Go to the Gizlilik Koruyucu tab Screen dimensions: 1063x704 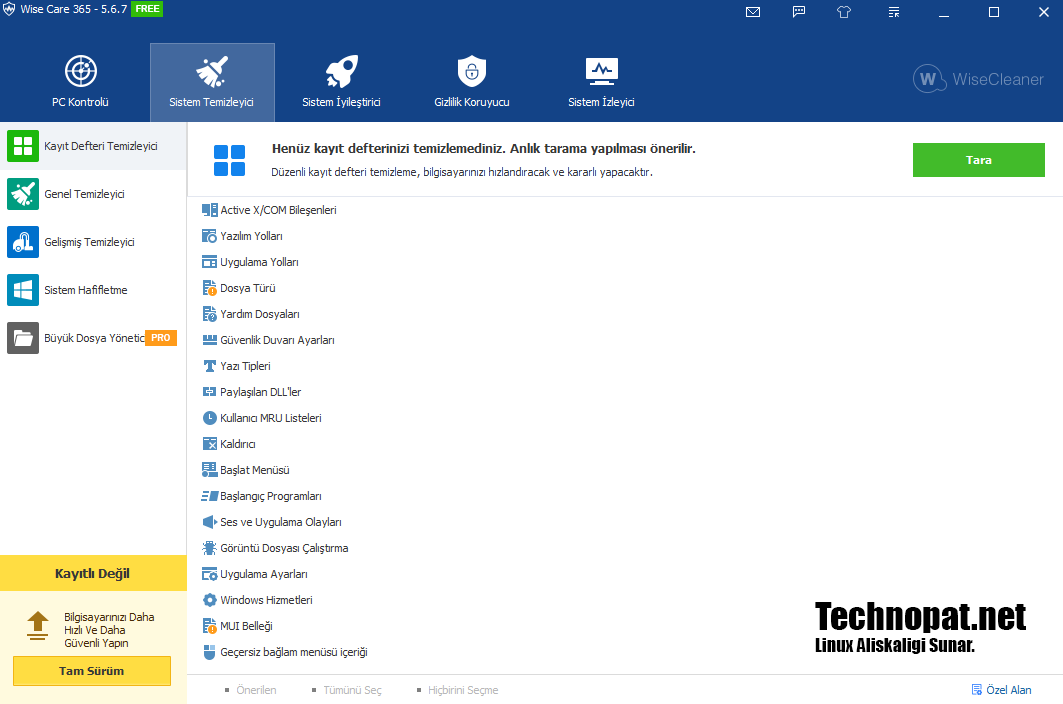pyautogui.click(x=472, y=82)
